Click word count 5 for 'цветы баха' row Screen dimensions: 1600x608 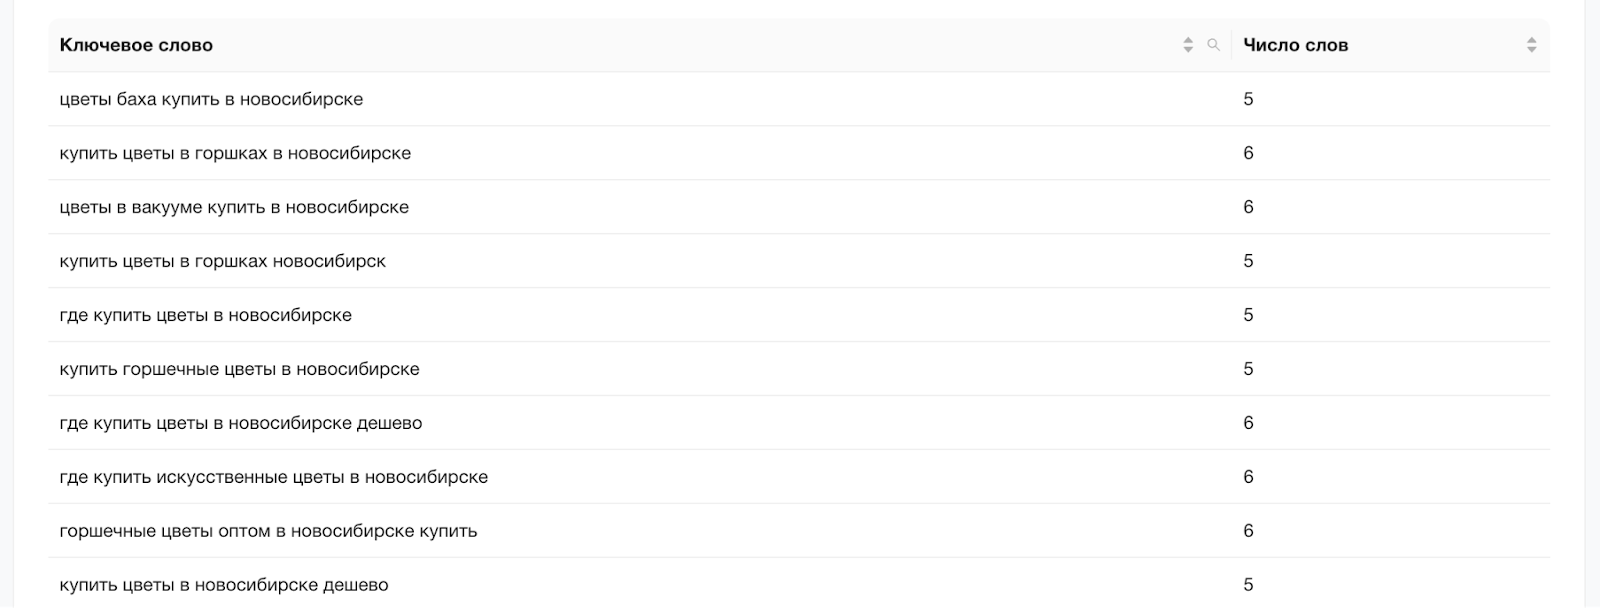click(x=1248, y=99)
